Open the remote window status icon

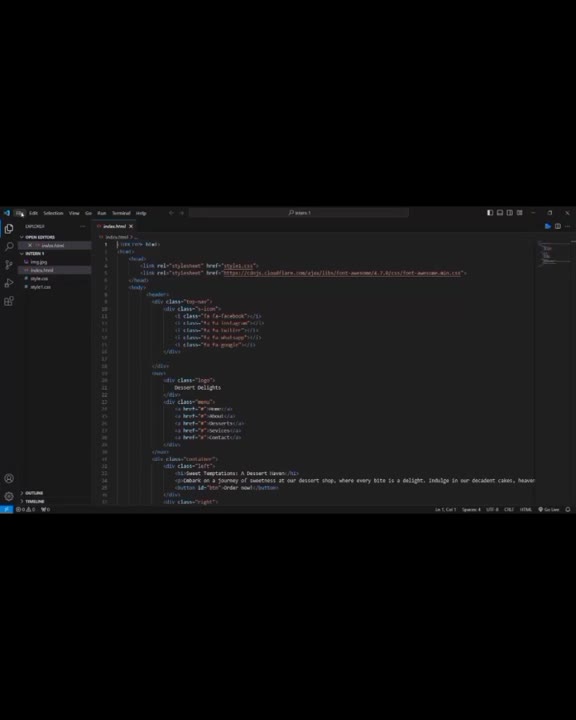point(6,509)
